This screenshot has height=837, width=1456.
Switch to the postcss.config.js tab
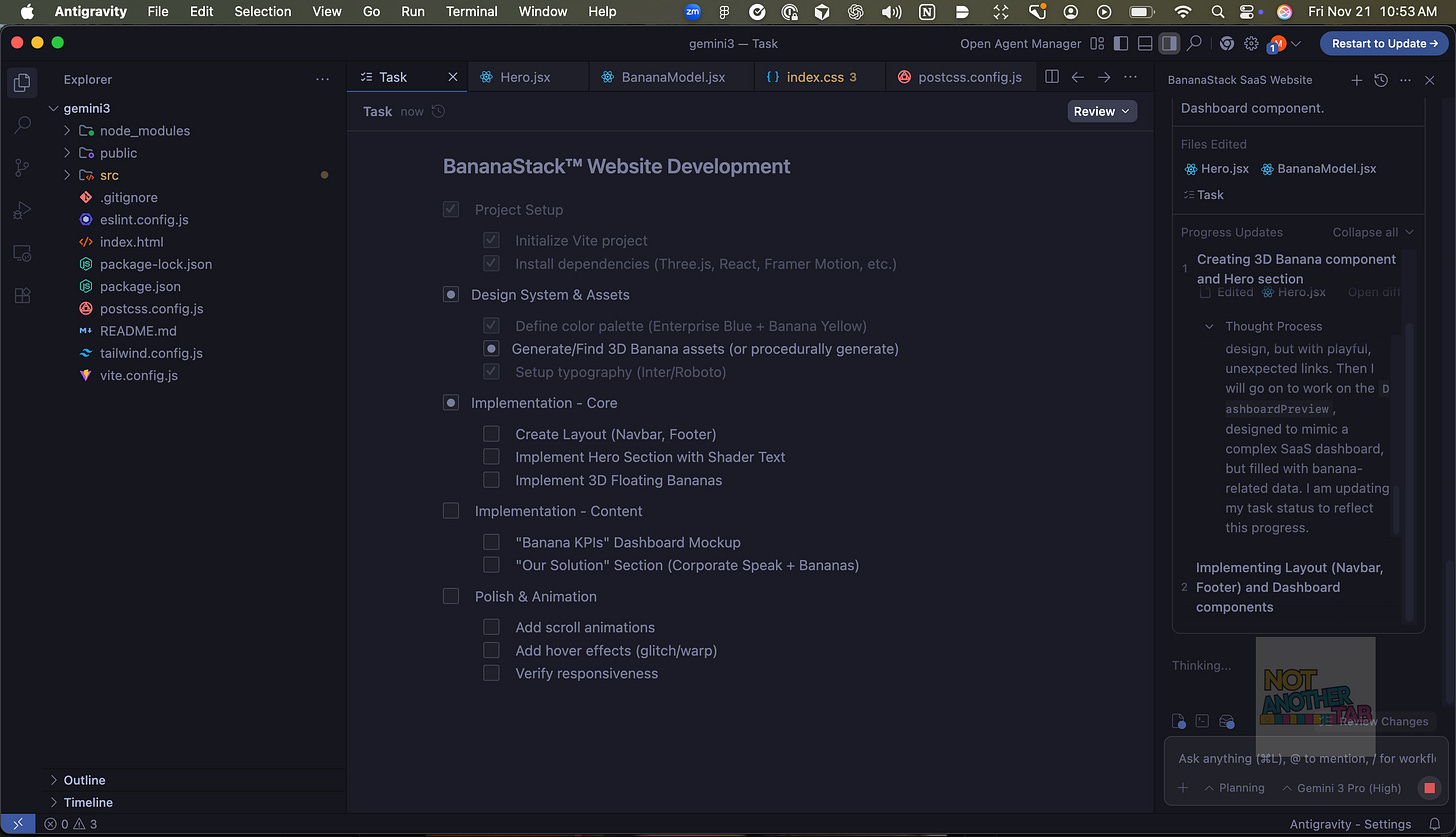click(959, 77)
